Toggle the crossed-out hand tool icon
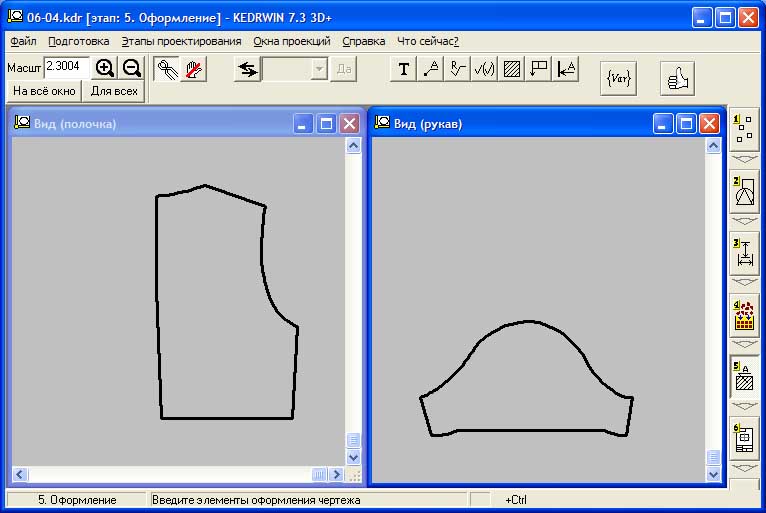 [x=194, y=69]
